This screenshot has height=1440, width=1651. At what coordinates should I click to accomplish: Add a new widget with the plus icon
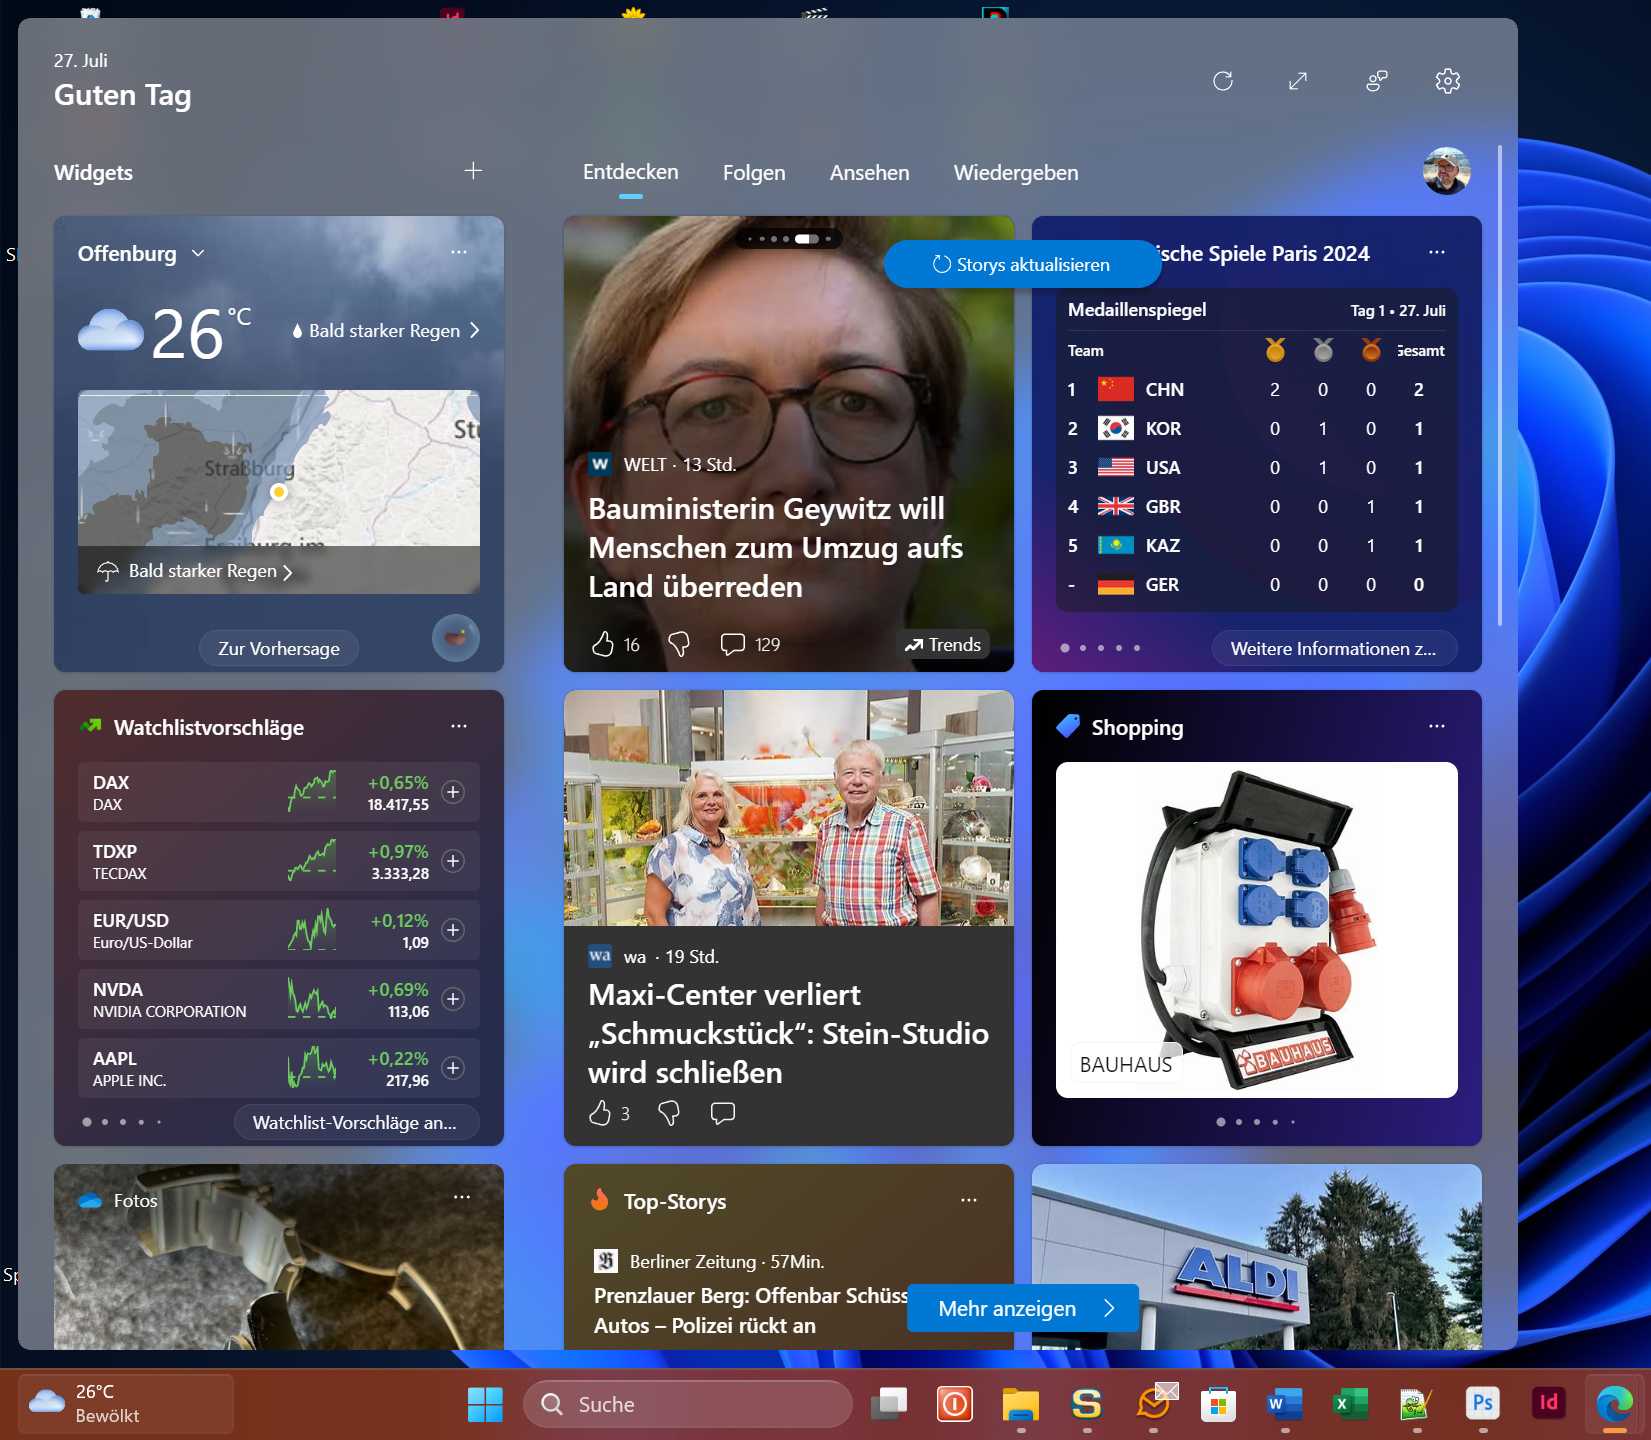click(473, 171)
